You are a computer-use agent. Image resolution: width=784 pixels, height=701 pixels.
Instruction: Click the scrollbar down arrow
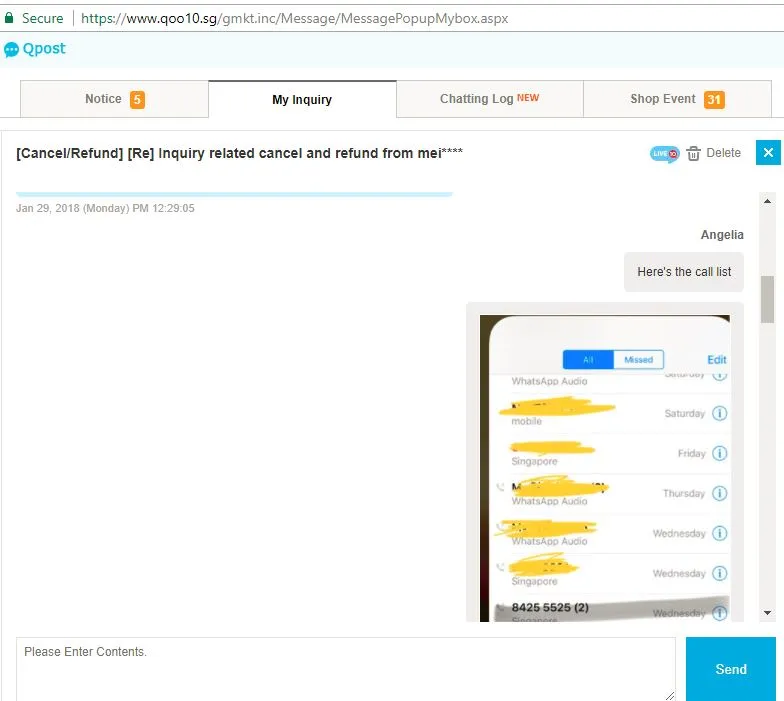pos(767,612)
